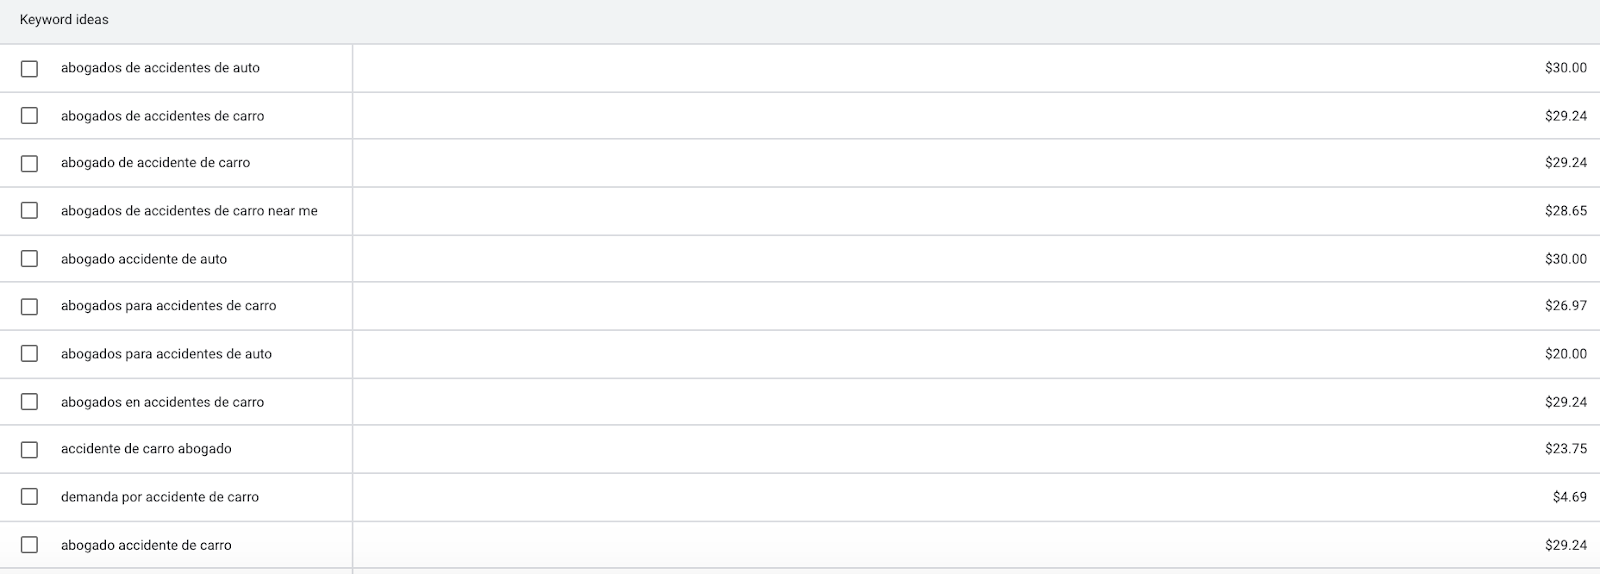Check the 'abogado accidente de auto' row box
The height and width of the screenshot is (574, 1600).
click(29, 259)
